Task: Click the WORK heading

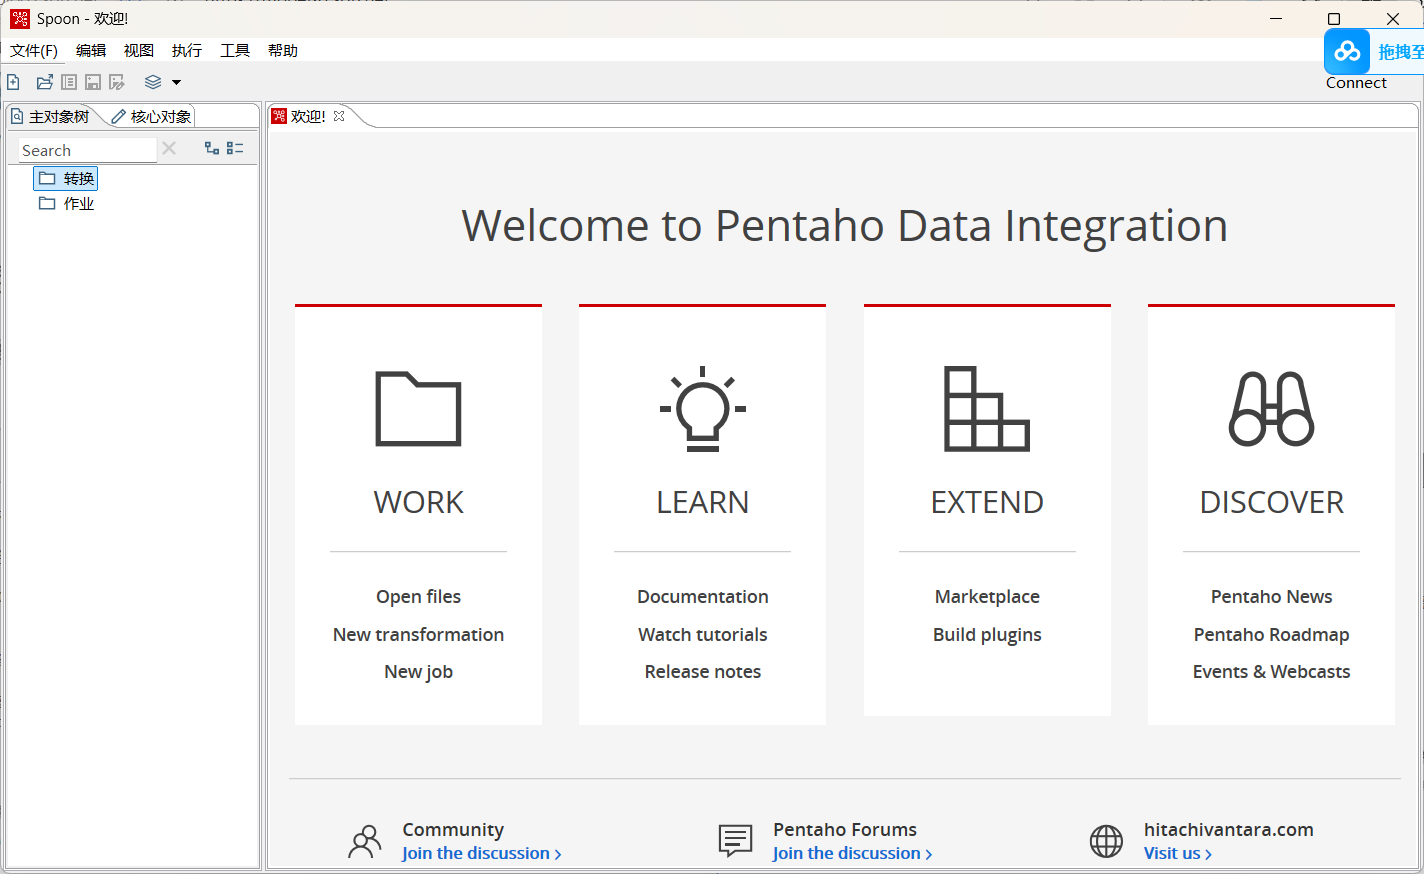Action: click(x=418, y=502)
